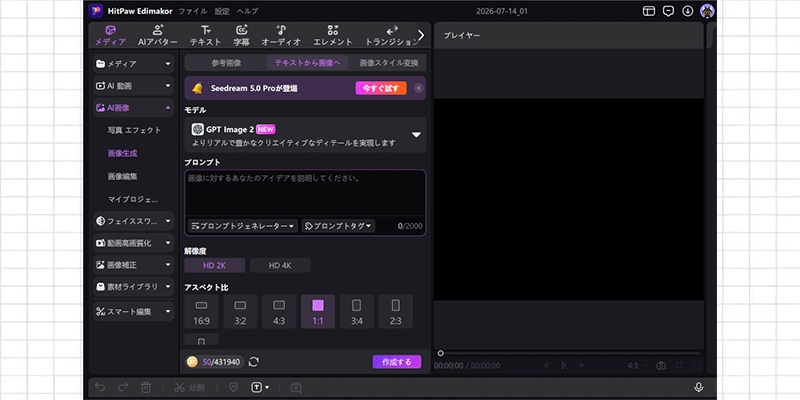This screenshot has width=800, height=400.
Task: Click the undo arrow in bottom toolbar
Action: tap(101, 387)
